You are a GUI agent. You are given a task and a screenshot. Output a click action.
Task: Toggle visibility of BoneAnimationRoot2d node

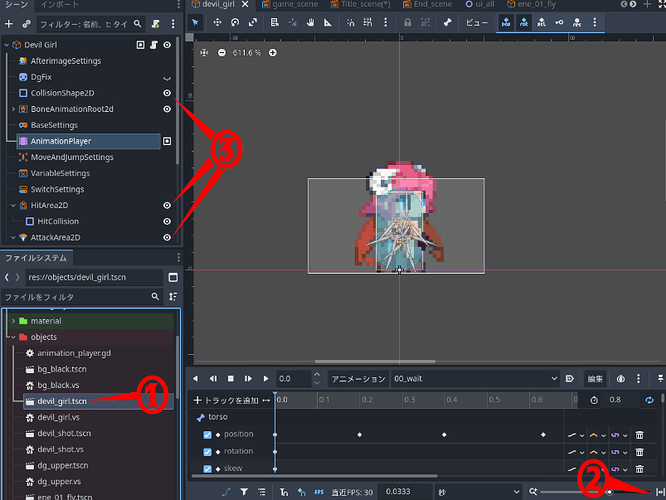167,109
